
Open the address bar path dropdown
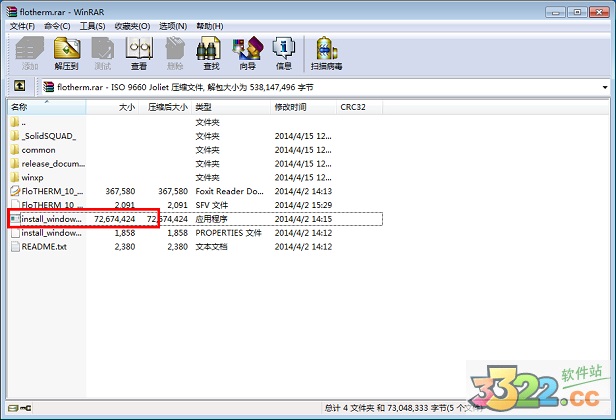(605, 87)
